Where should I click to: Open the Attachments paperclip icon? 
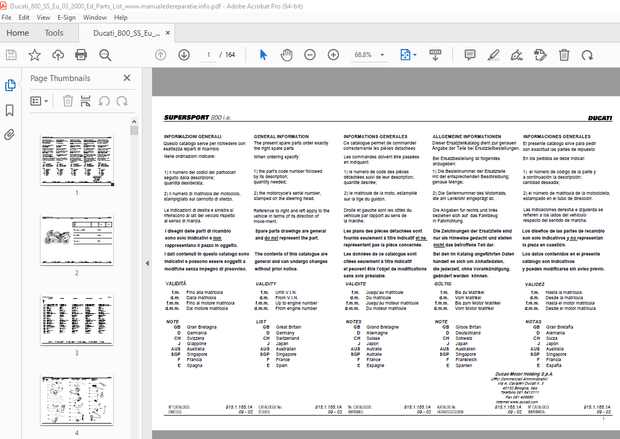10,135
